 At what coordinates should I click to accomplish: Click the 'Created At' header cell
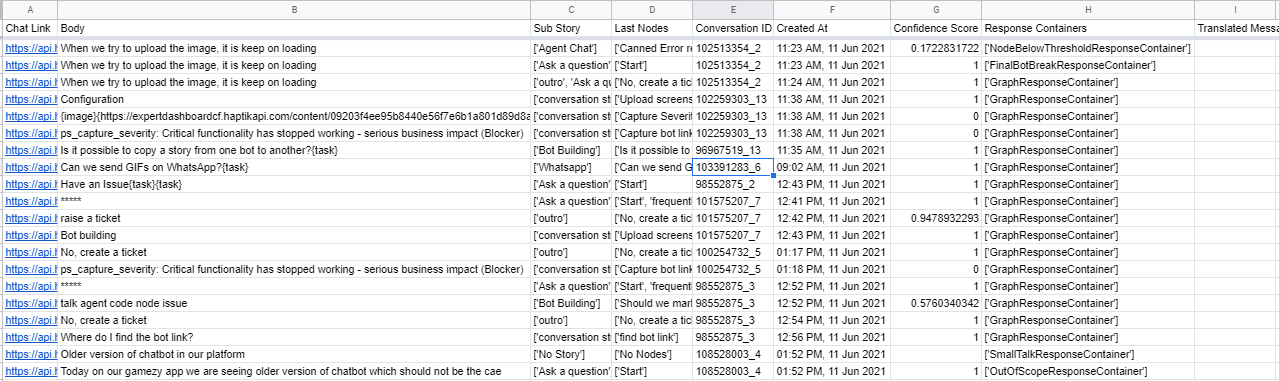832,28
